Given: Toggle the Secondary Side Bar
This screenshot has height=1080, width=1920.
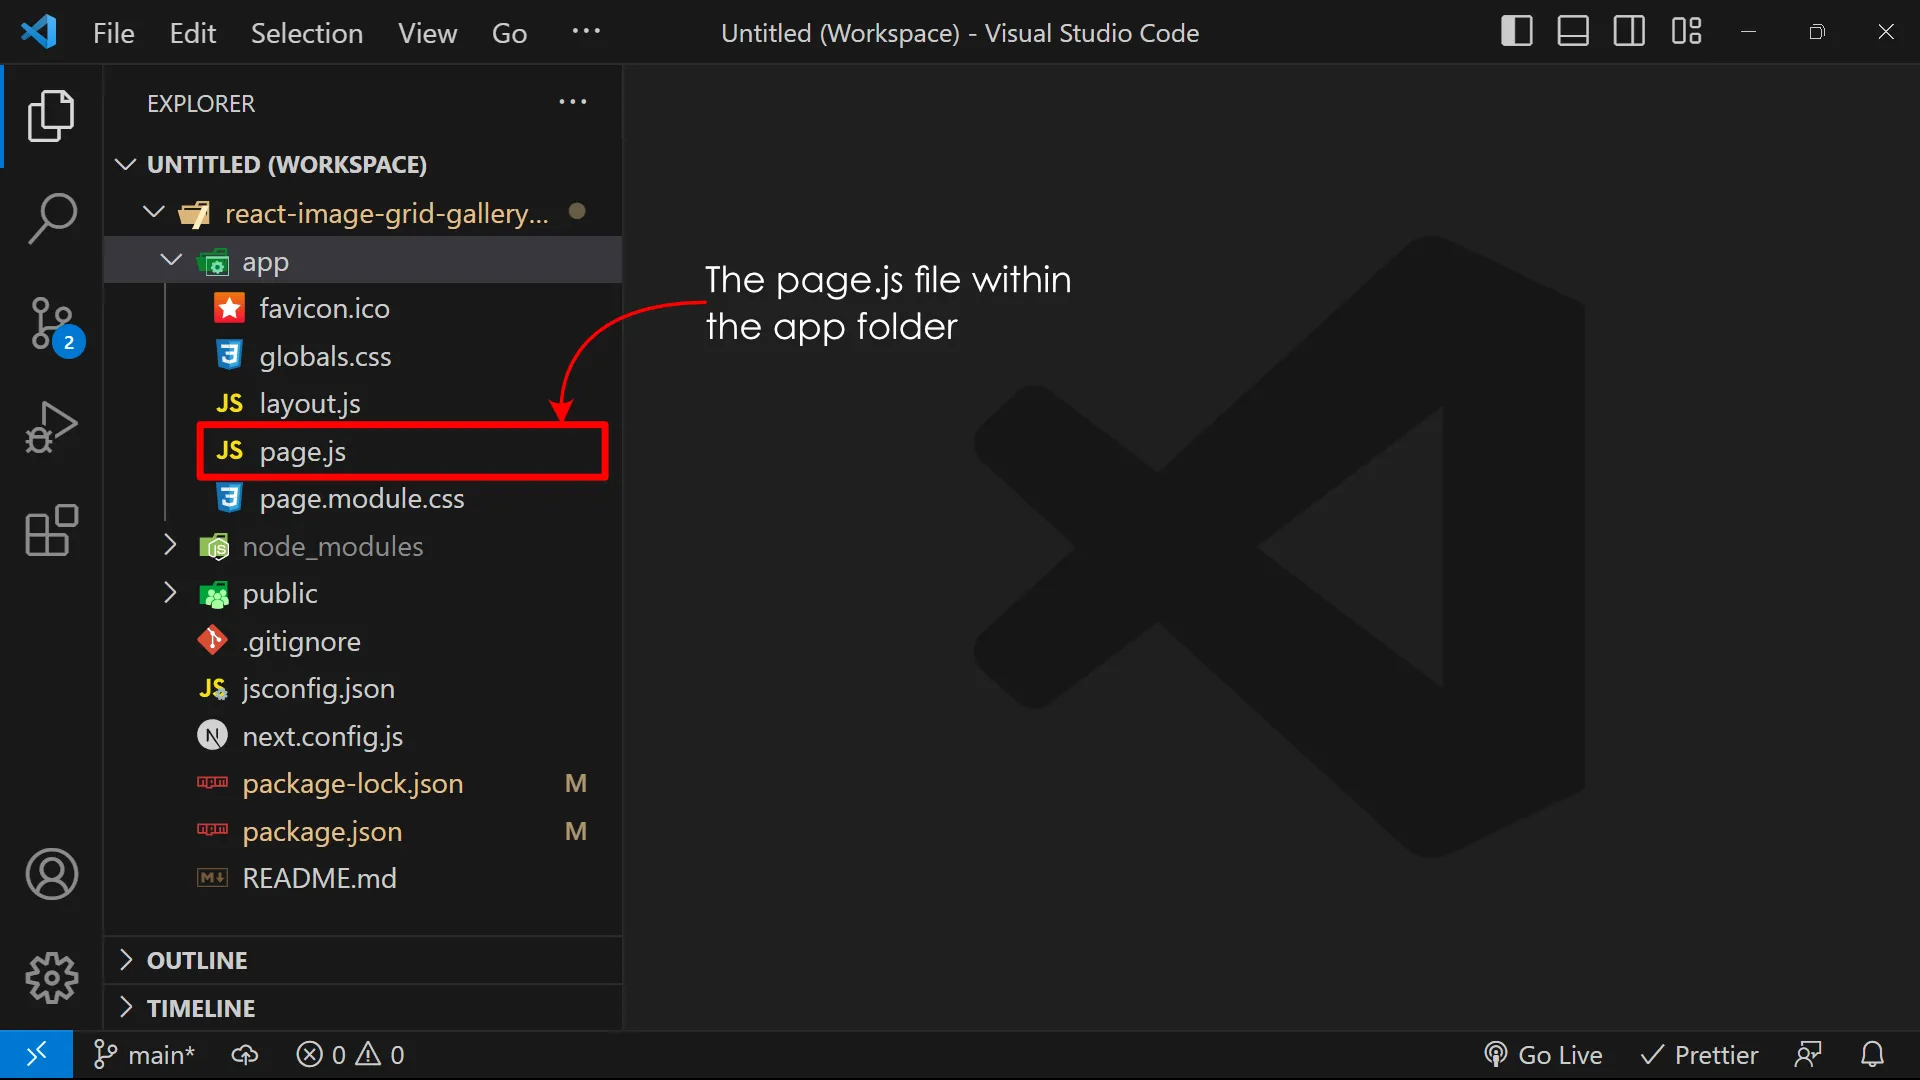Looking at the screenshot, I should pos(1628,31).
